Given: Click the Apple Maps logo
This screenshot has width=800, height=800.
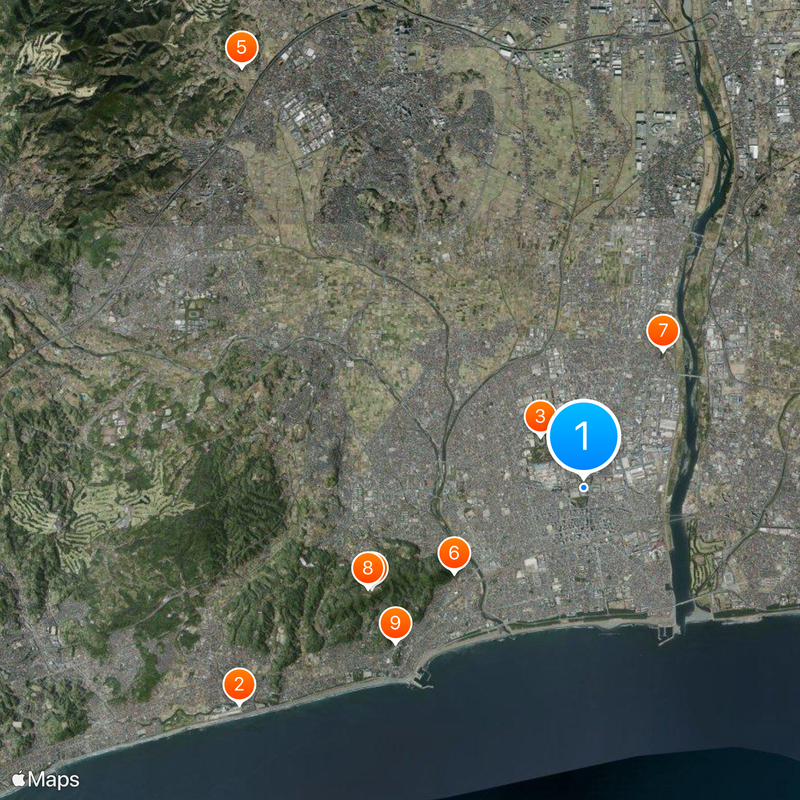Looking at the screenshot, I should click(x=47, y=779).
